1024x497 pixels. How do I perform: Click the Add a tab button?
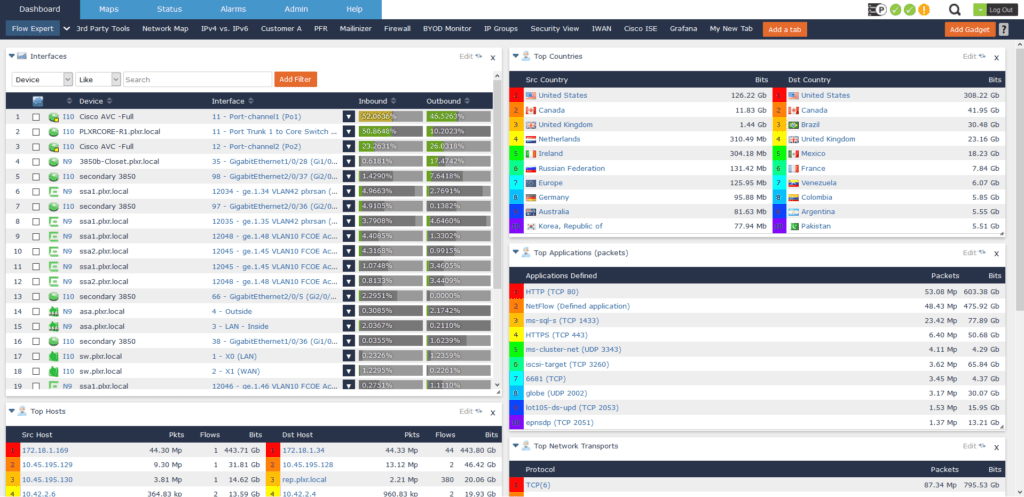784,29
